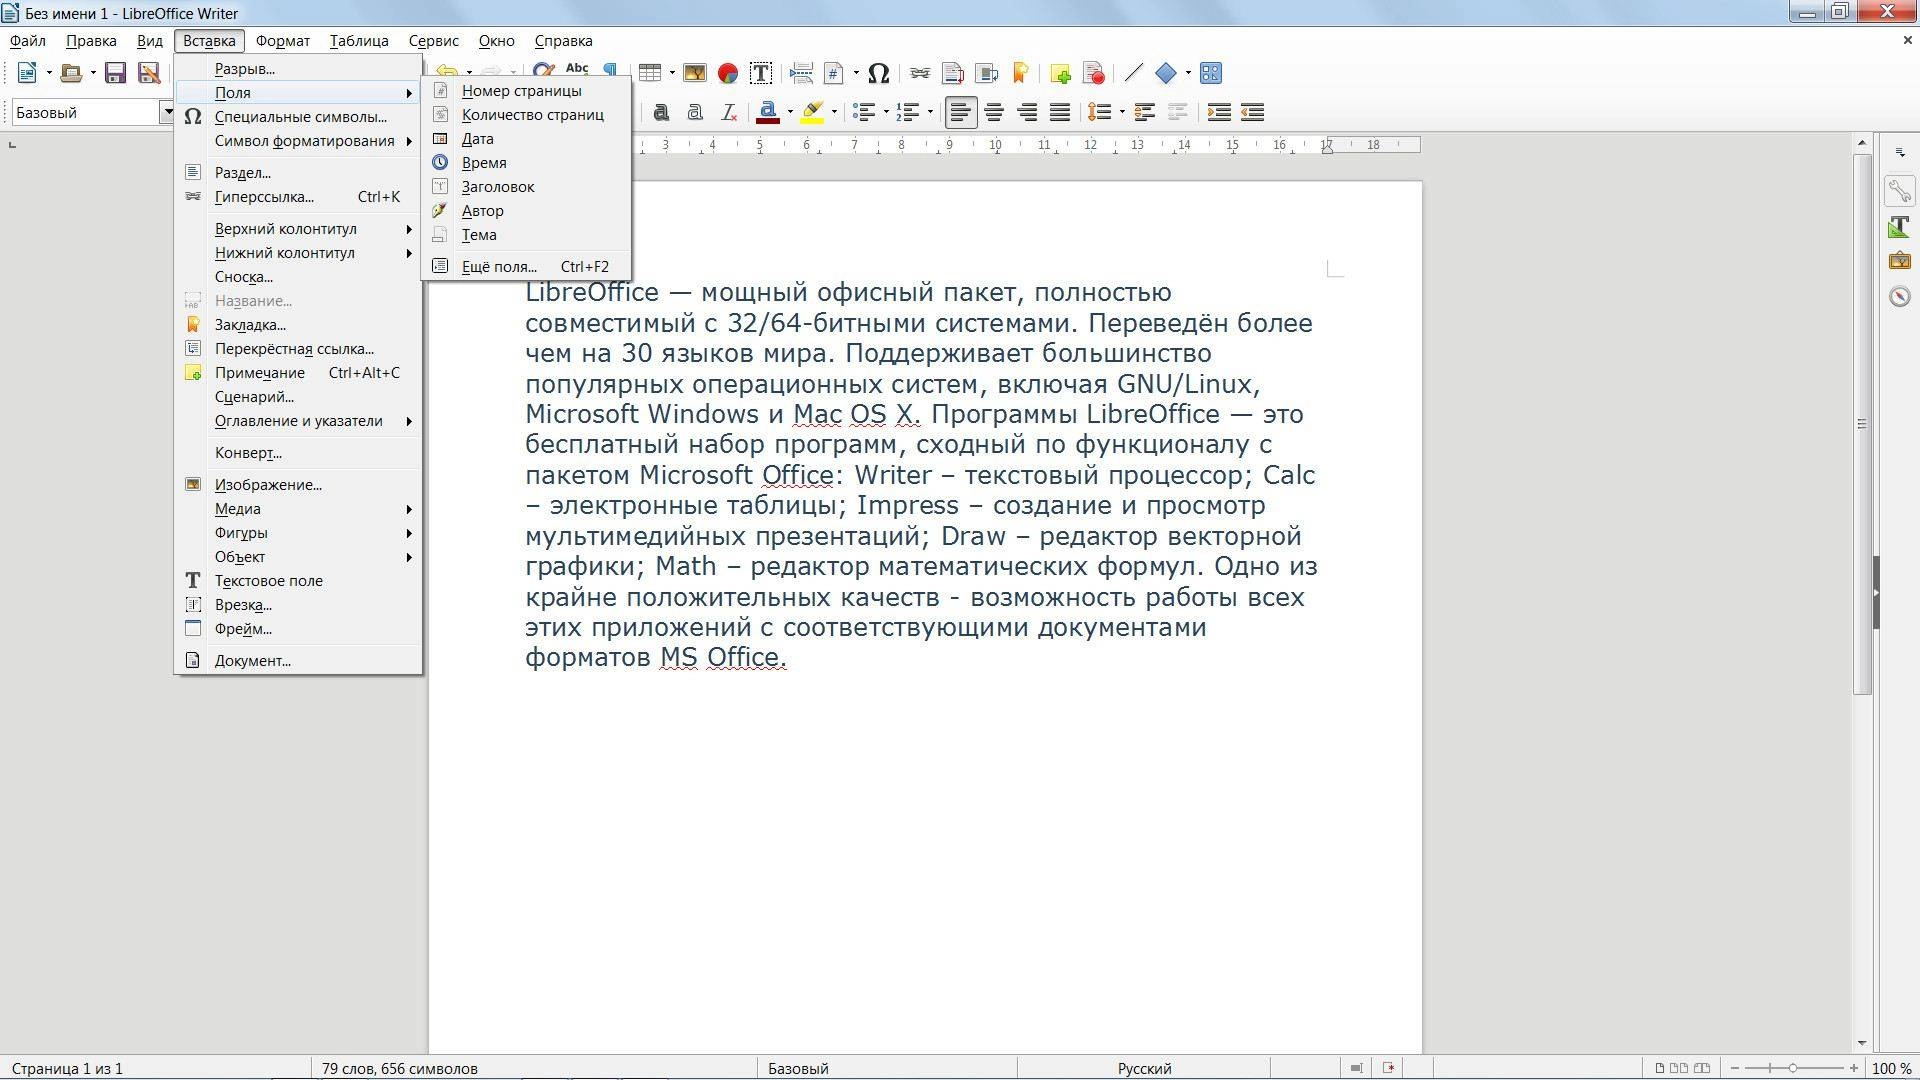Choose Дата field entry
This screenshot has height=1080, width=1920.
(x=527, y=139)
